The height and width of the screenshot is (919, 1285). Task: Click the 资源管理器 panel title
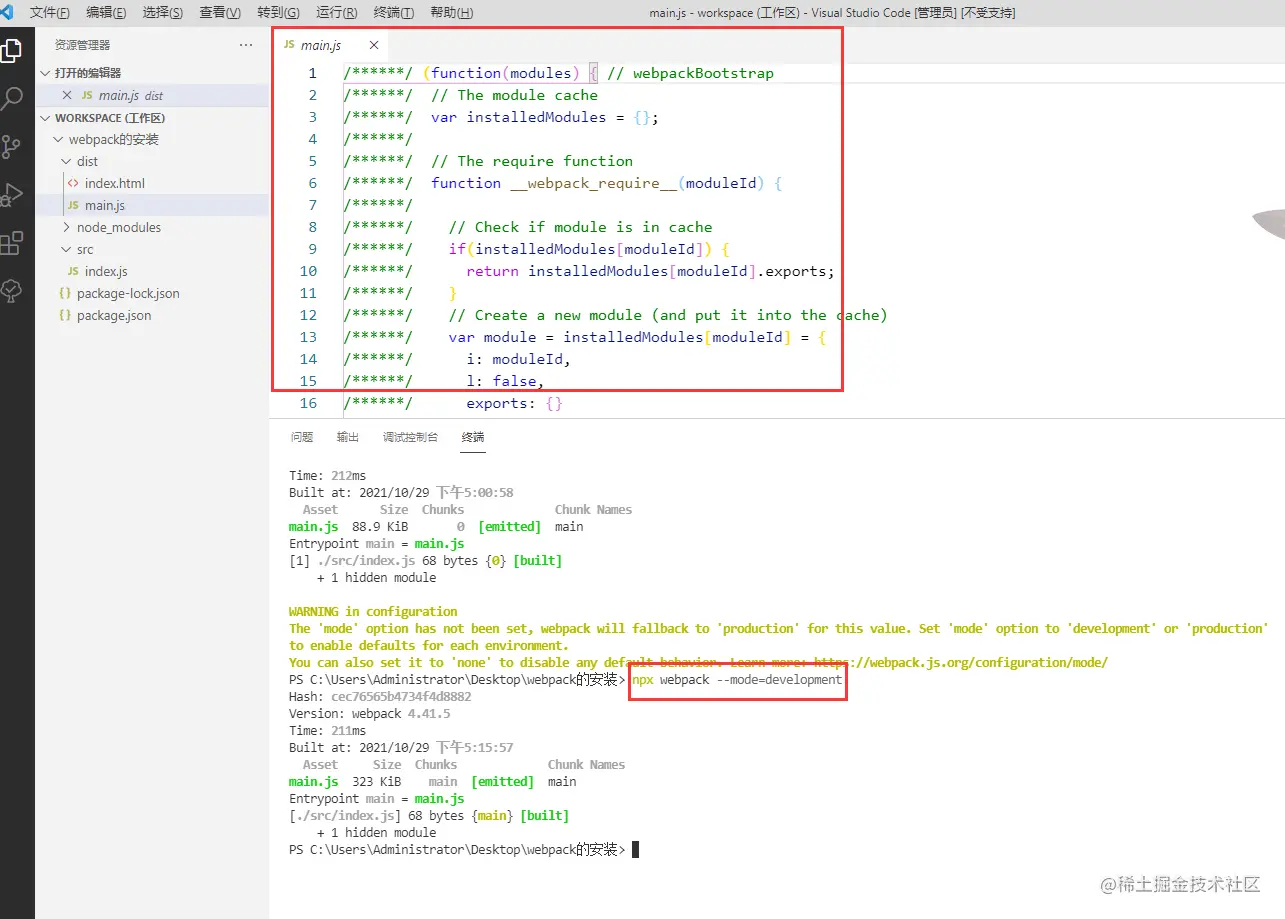click(x=83, y=45)
